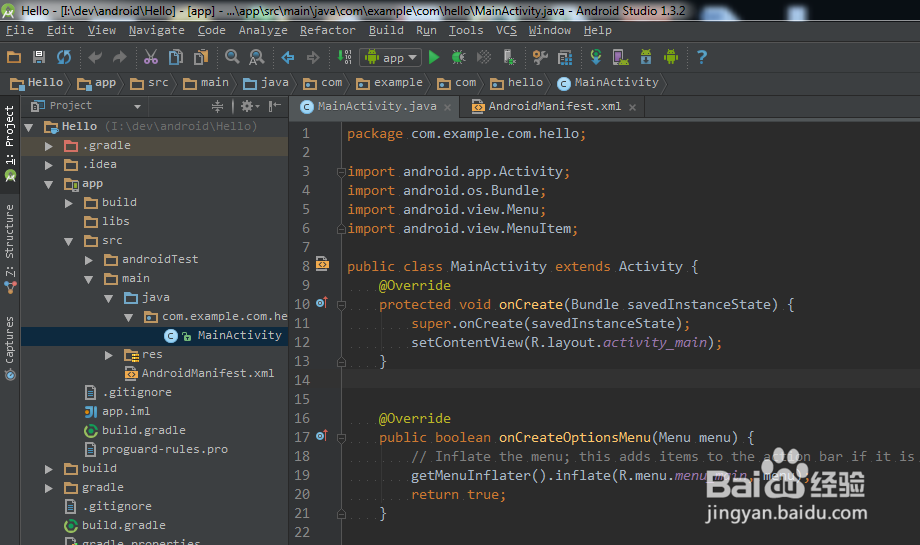Switch to the AndroidManifest.xml editor tab

coord(554,106)
